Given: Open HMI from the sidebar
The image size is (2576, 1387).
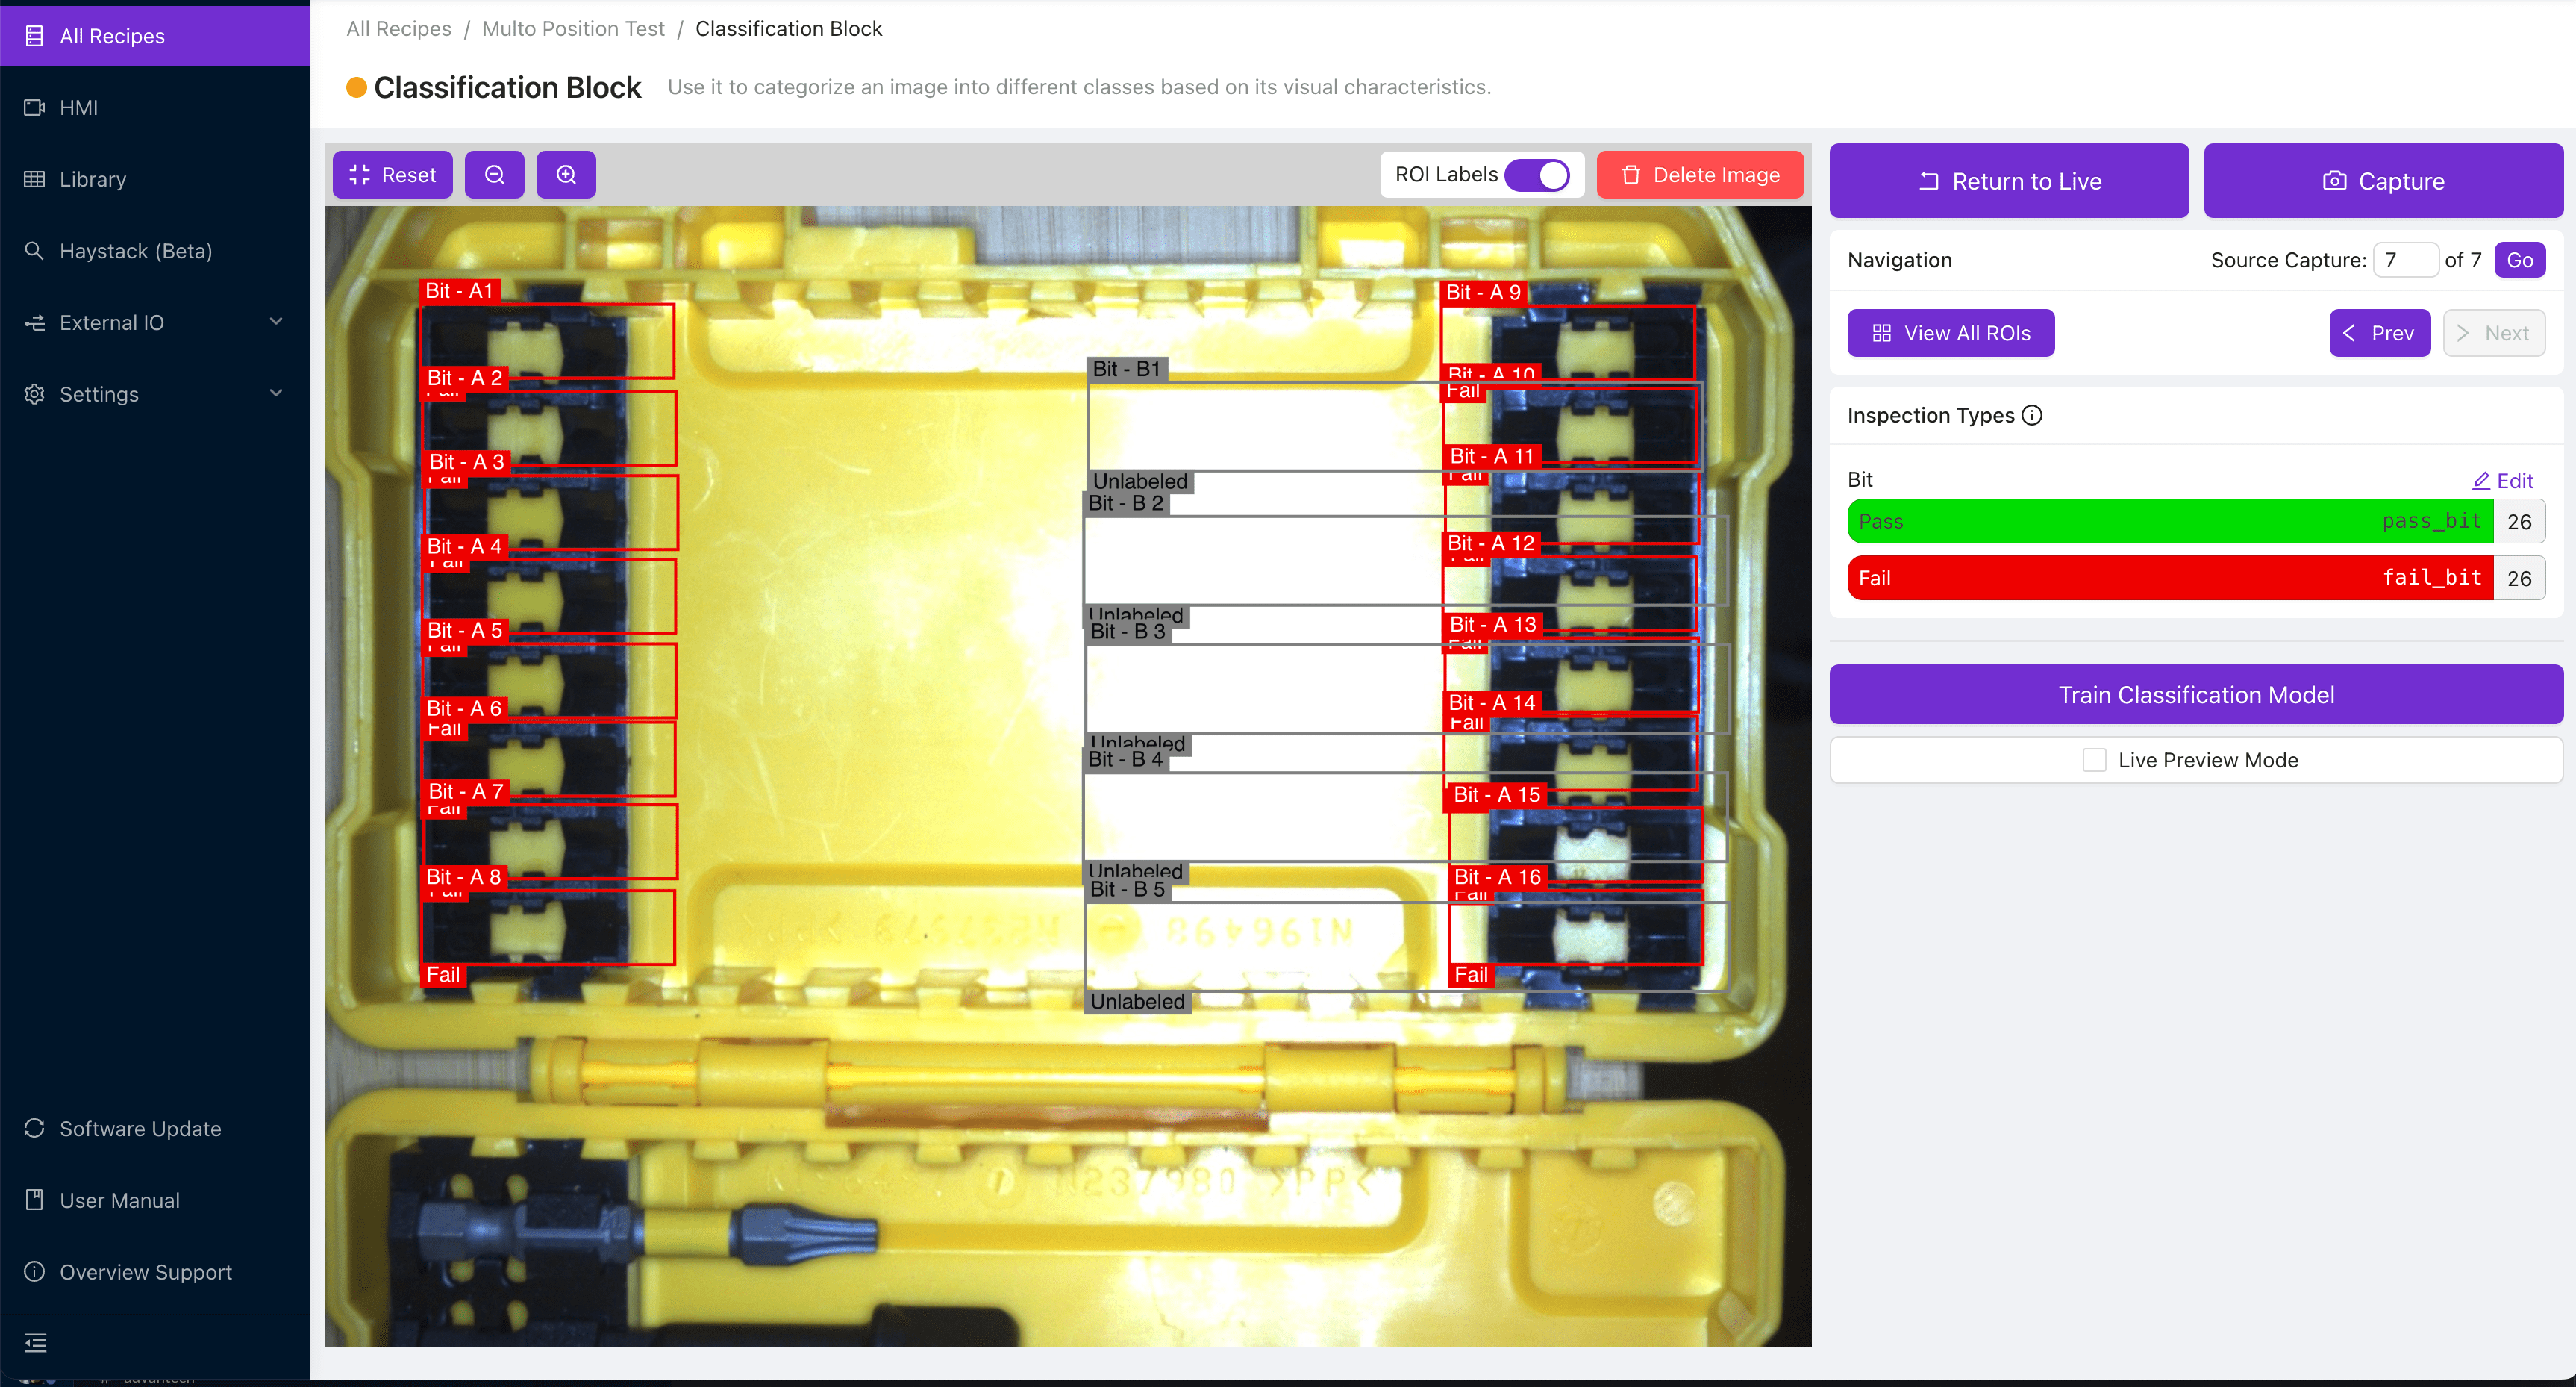Looking at the screenshot, I should click(78, 107).
